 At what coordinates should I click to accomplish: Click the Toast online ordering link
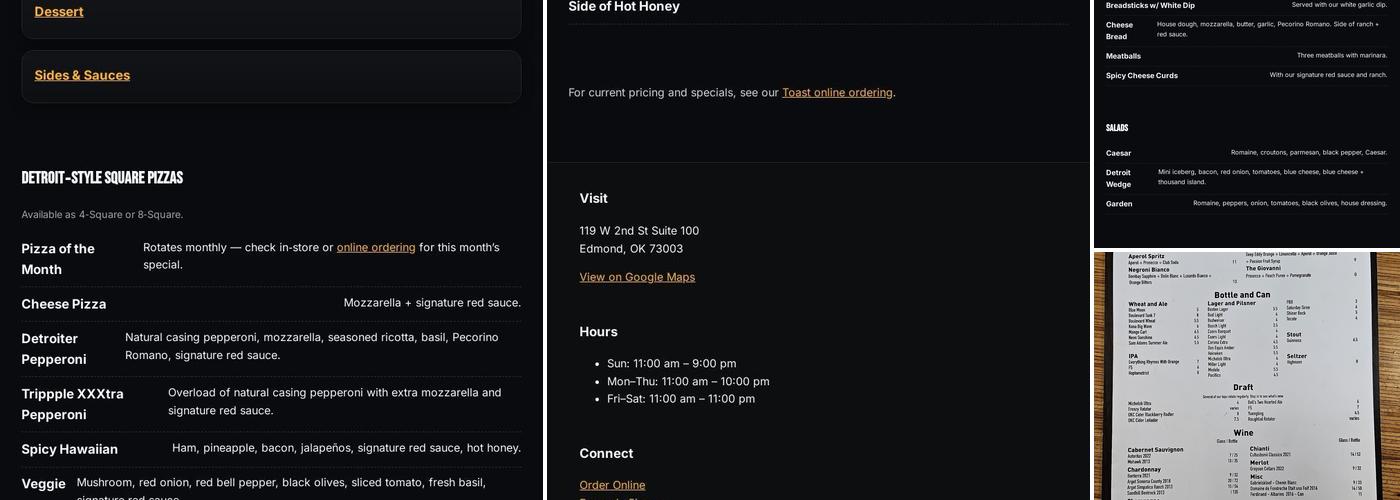pyautogui.click(x=837, y=92)
